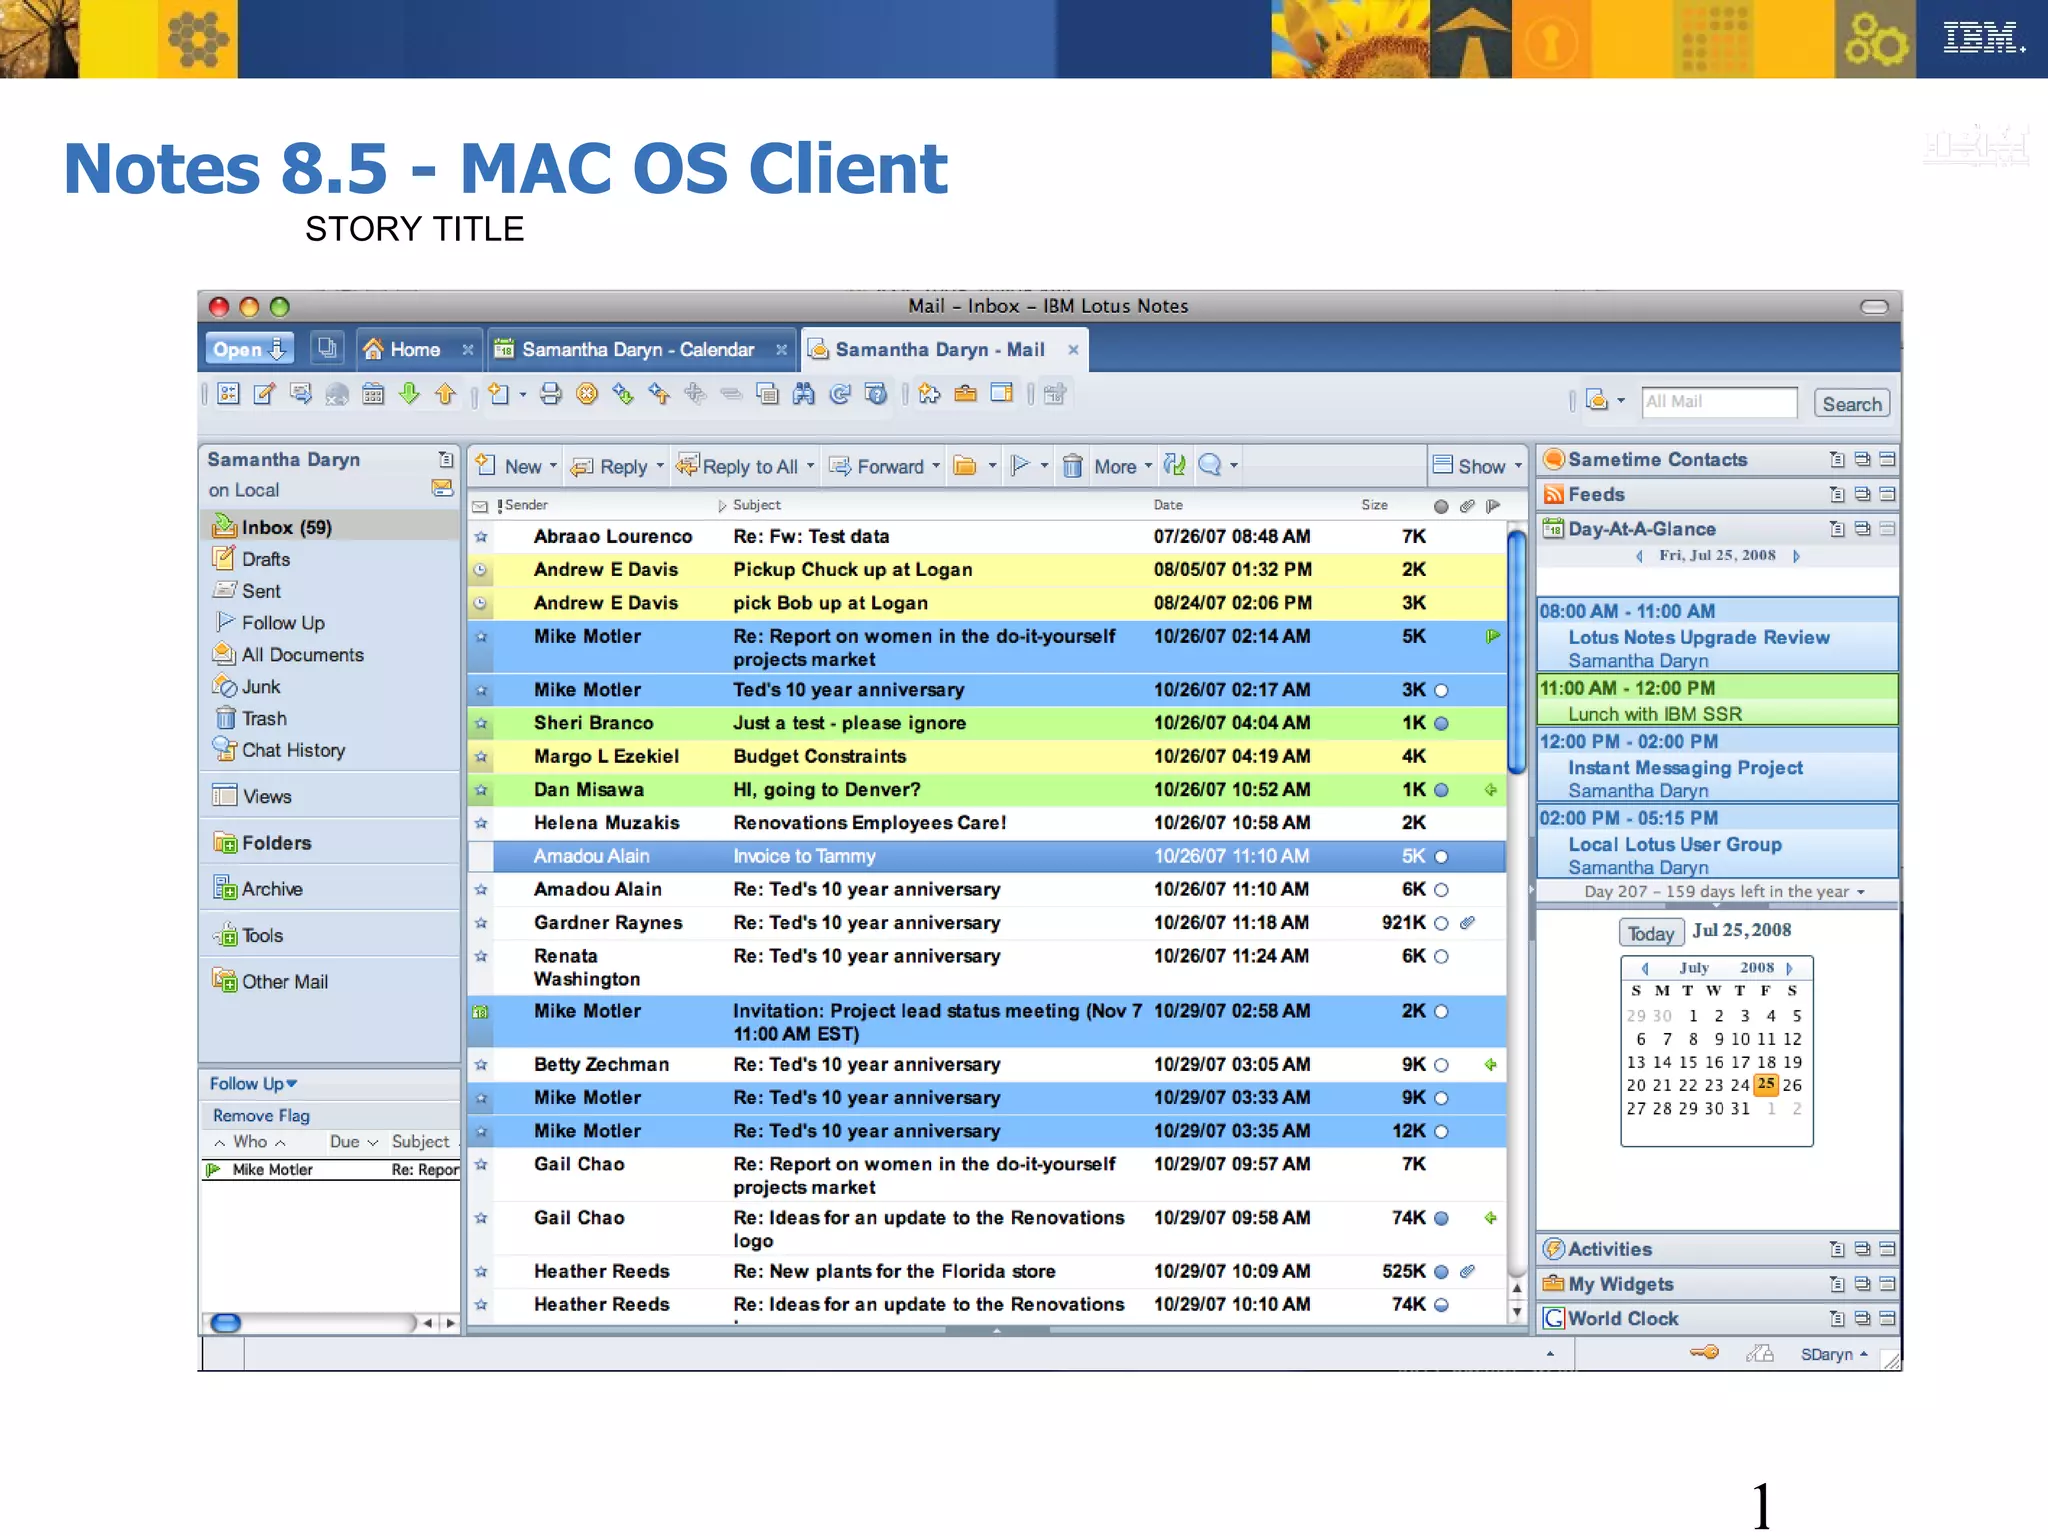Click the Today button

(x=1651, y=933)
